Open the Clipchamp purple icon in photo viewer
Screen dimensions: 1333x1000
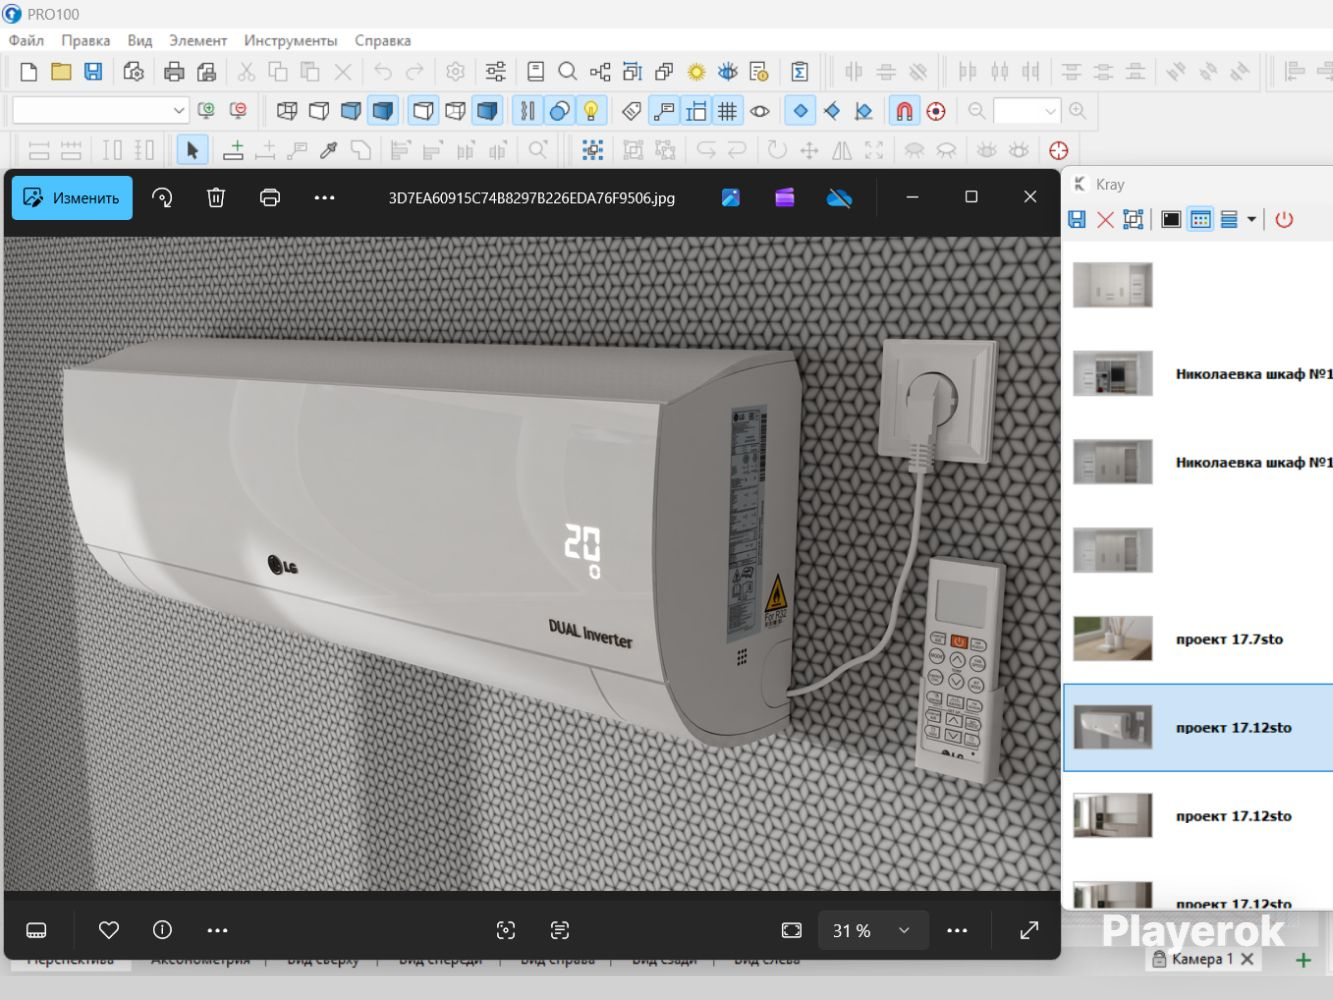785,198
